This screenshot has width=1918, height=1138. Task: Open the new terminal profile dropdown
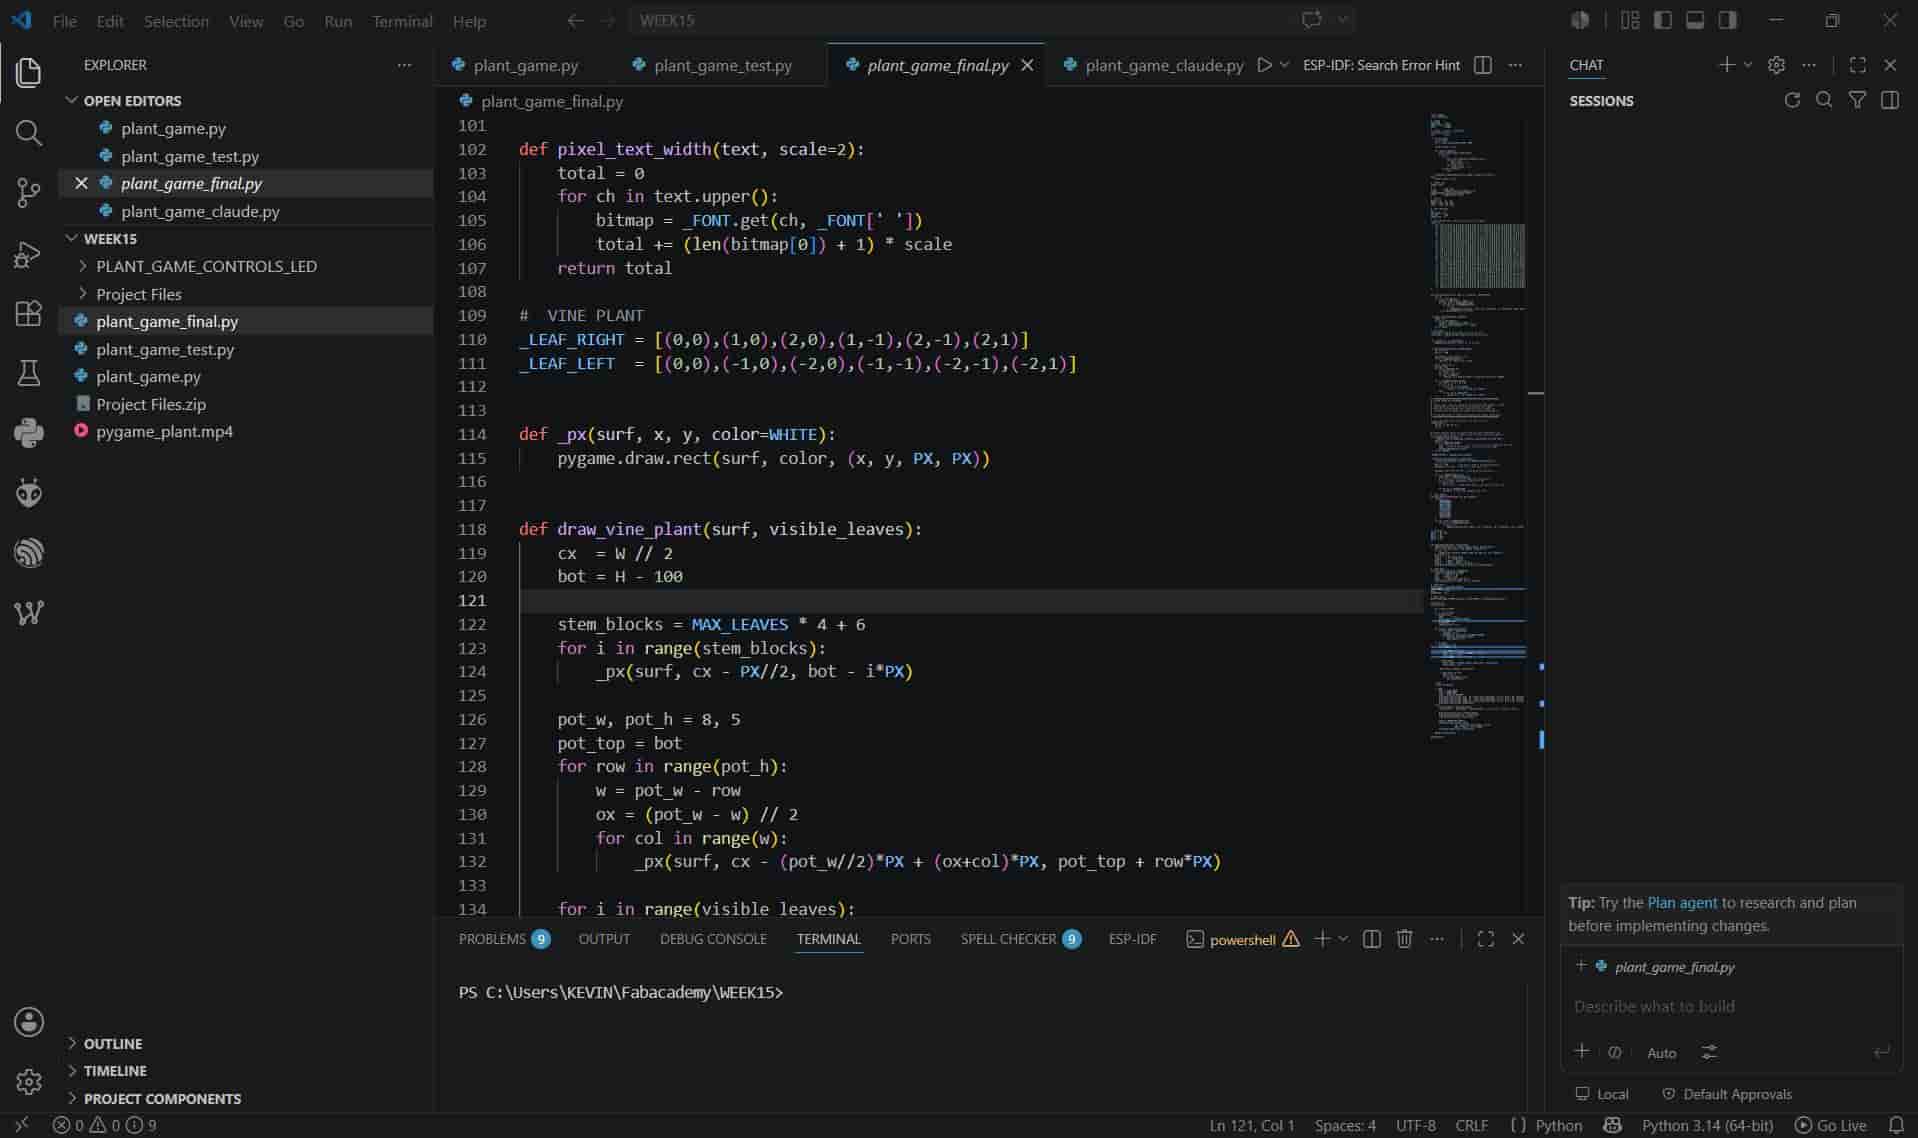coord(1343,939)
